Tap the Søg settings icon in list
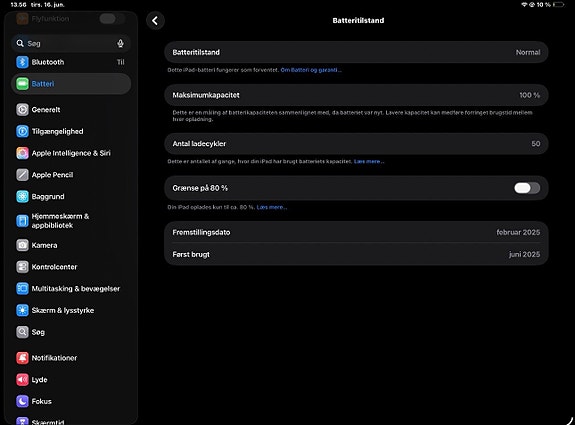This screenshot has height=425, width=575. point(22,332)
